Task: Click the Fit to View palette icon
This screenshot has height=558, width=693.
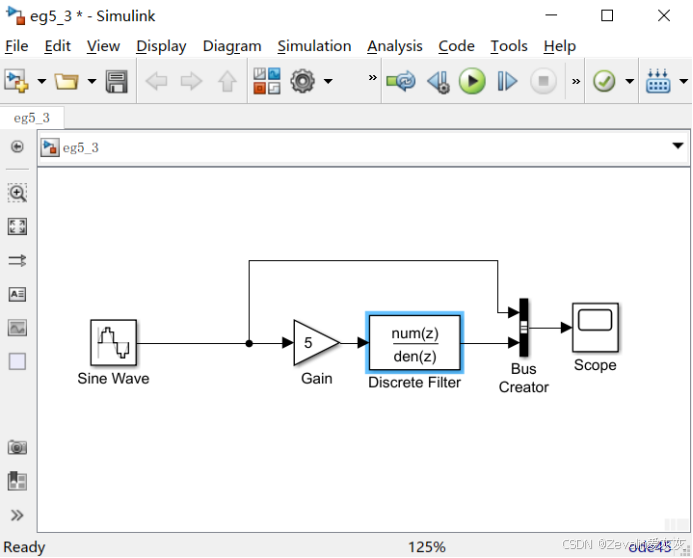Action: [17, 227]
